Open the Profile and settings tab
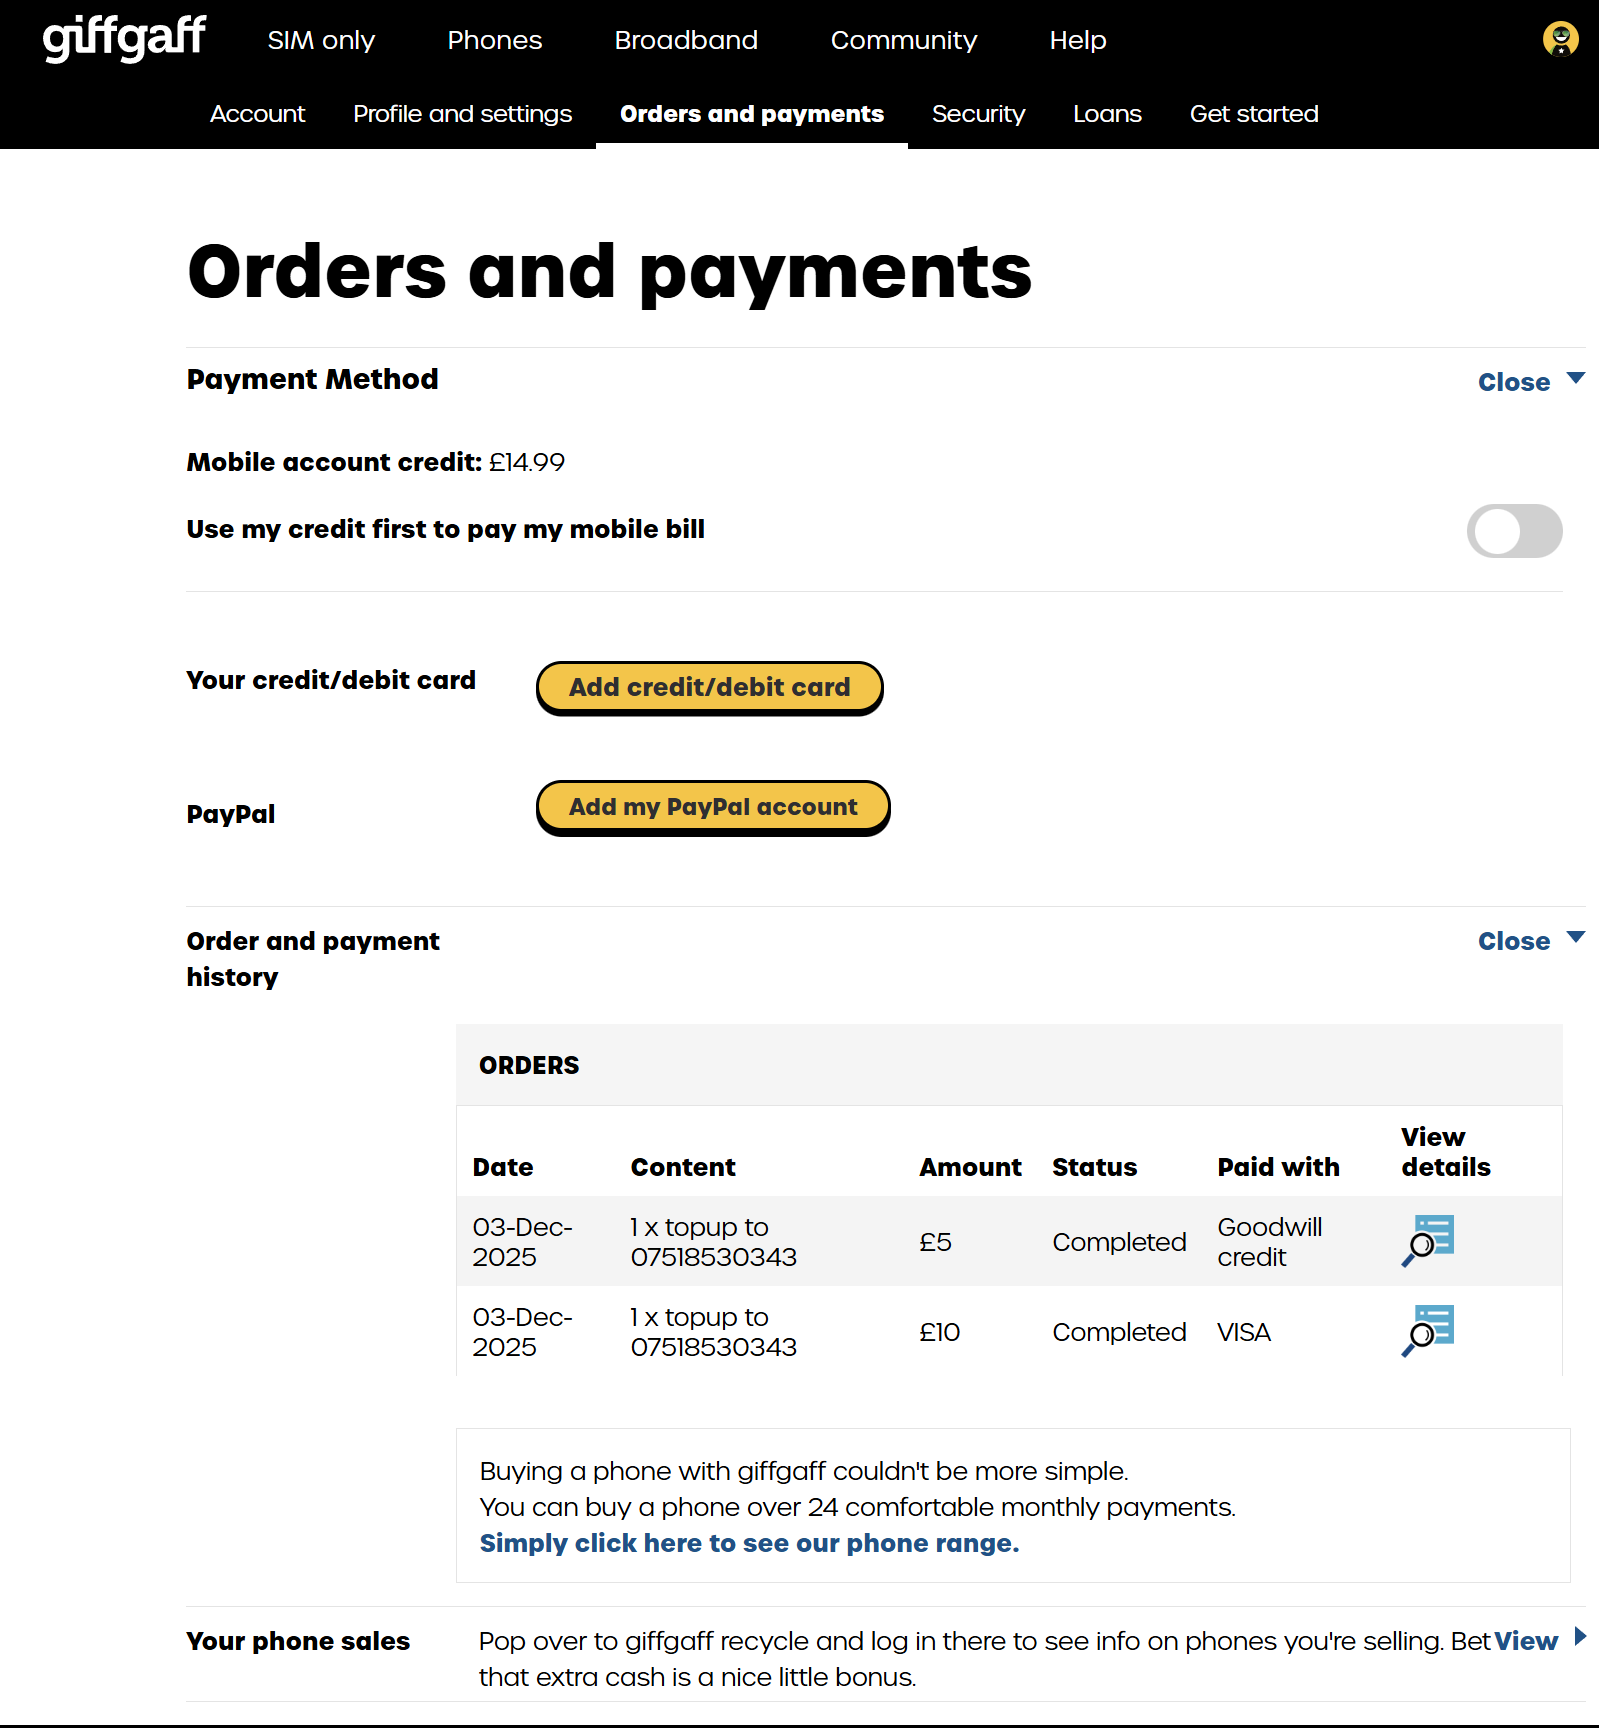The width and height of the screenshot is (1599, 1728). click(x=462, y=114)
